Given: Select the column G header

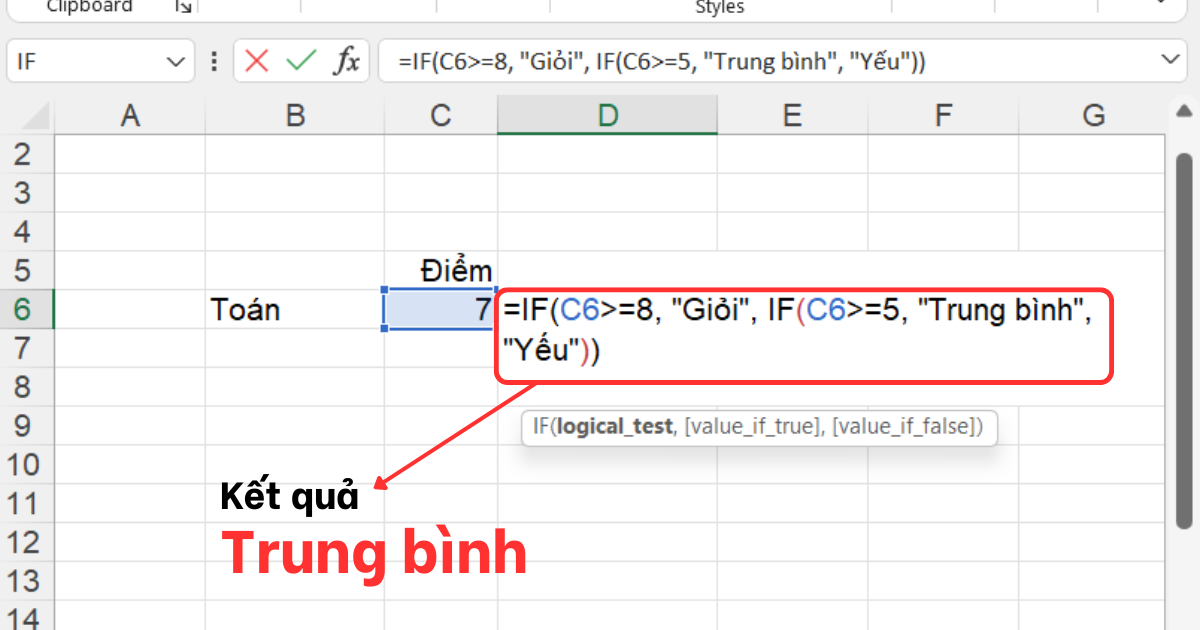Looking at the screenshot, I should 1094,116.
